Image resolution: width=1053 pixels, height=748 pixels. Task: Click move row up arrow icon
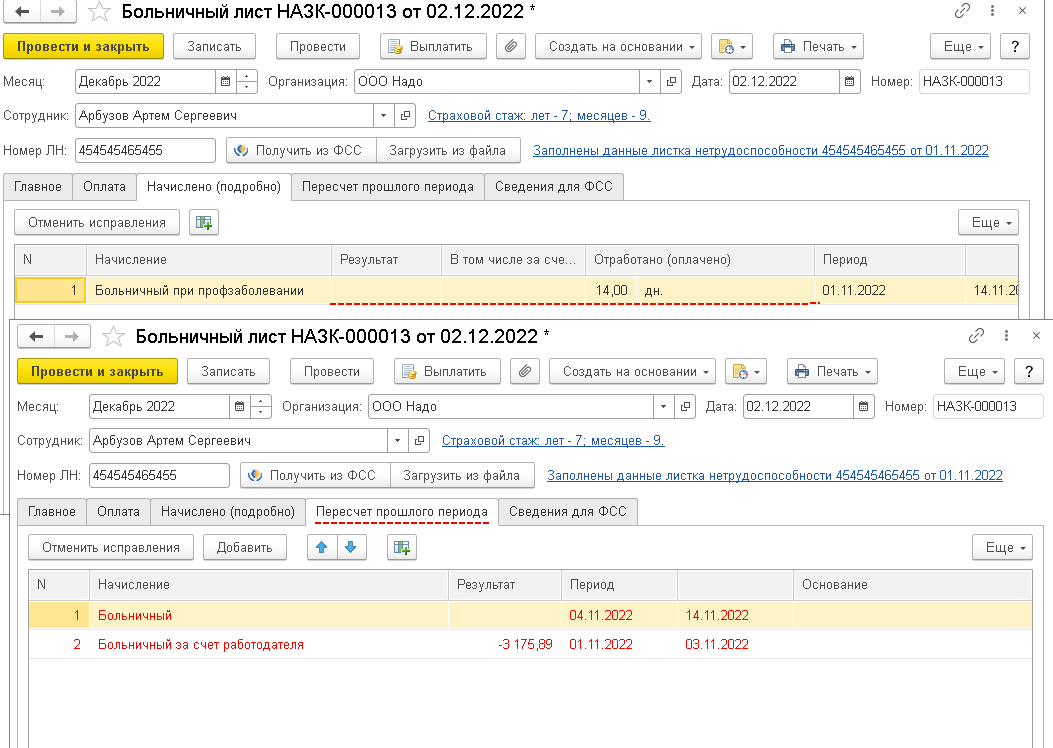(323, 547)
